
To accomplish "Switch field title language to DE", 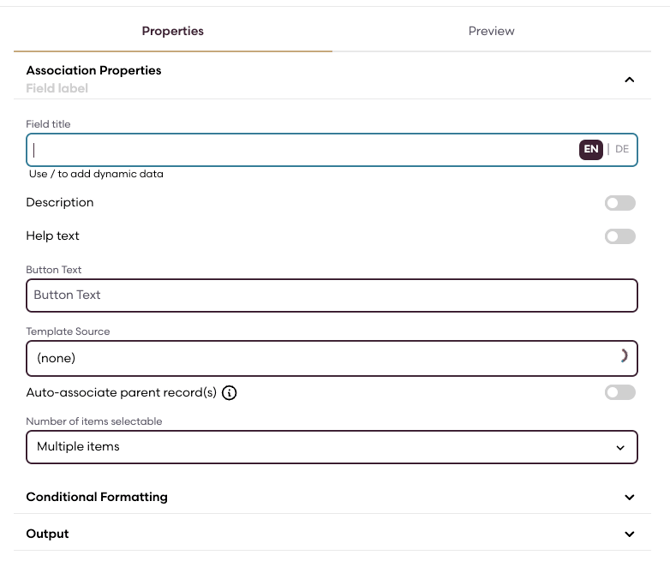I will pos(622,149).
